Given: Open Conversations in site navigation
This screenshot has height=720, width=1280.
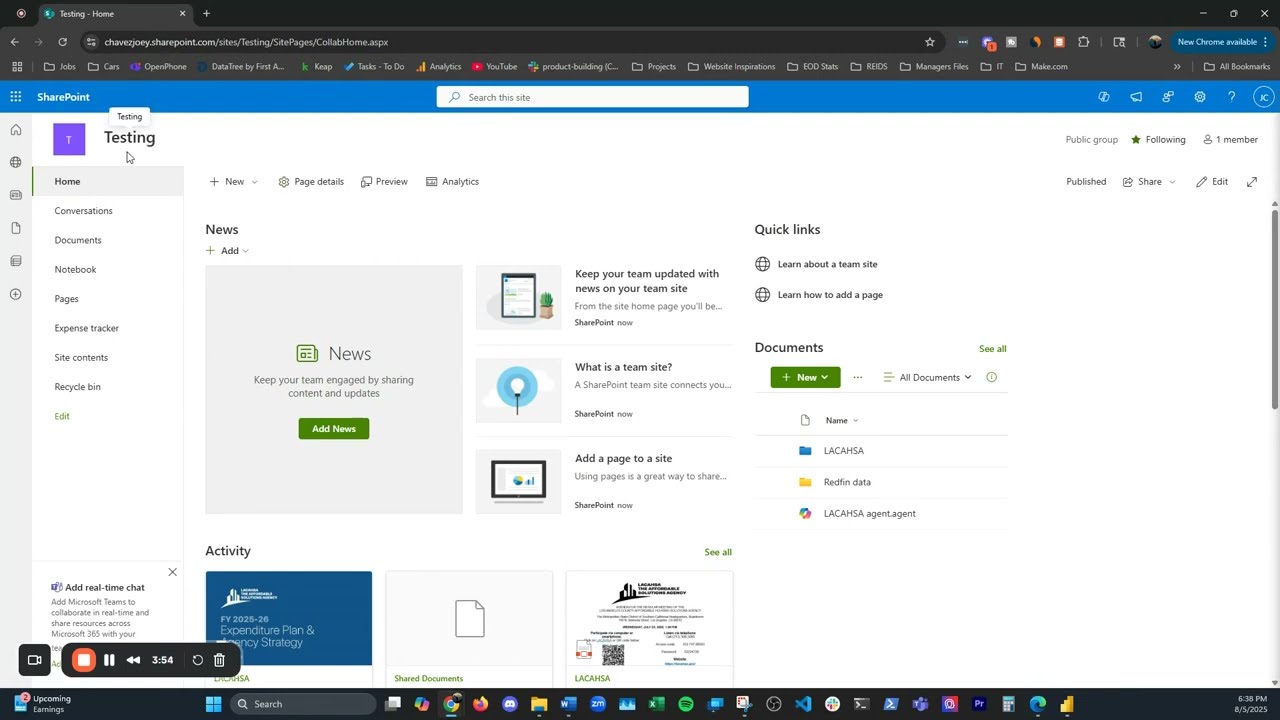Looking at the screenshot, I should coord(108,211).
